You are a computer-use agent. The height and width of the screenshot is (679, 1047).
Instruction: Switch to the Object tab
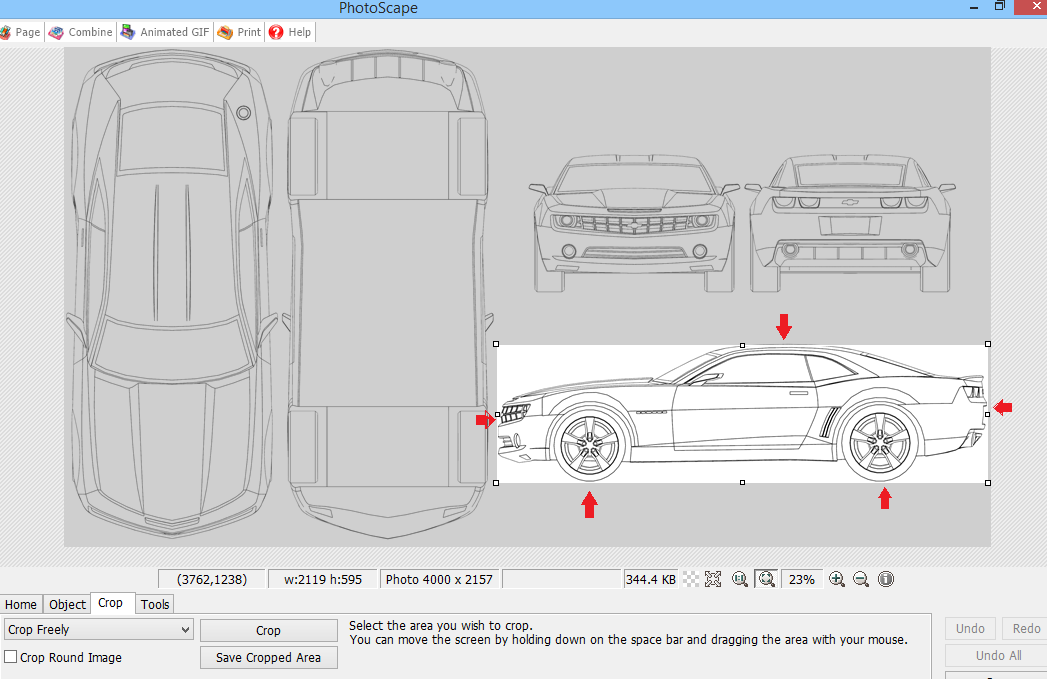pos(66,604)
